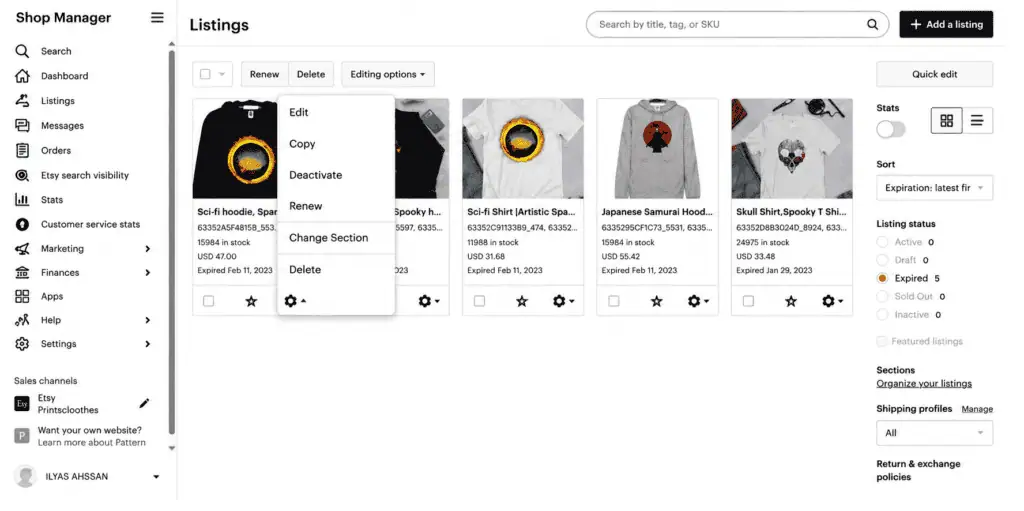Click the pencil icon next to Etsy Printscloothes

(144, 404)
